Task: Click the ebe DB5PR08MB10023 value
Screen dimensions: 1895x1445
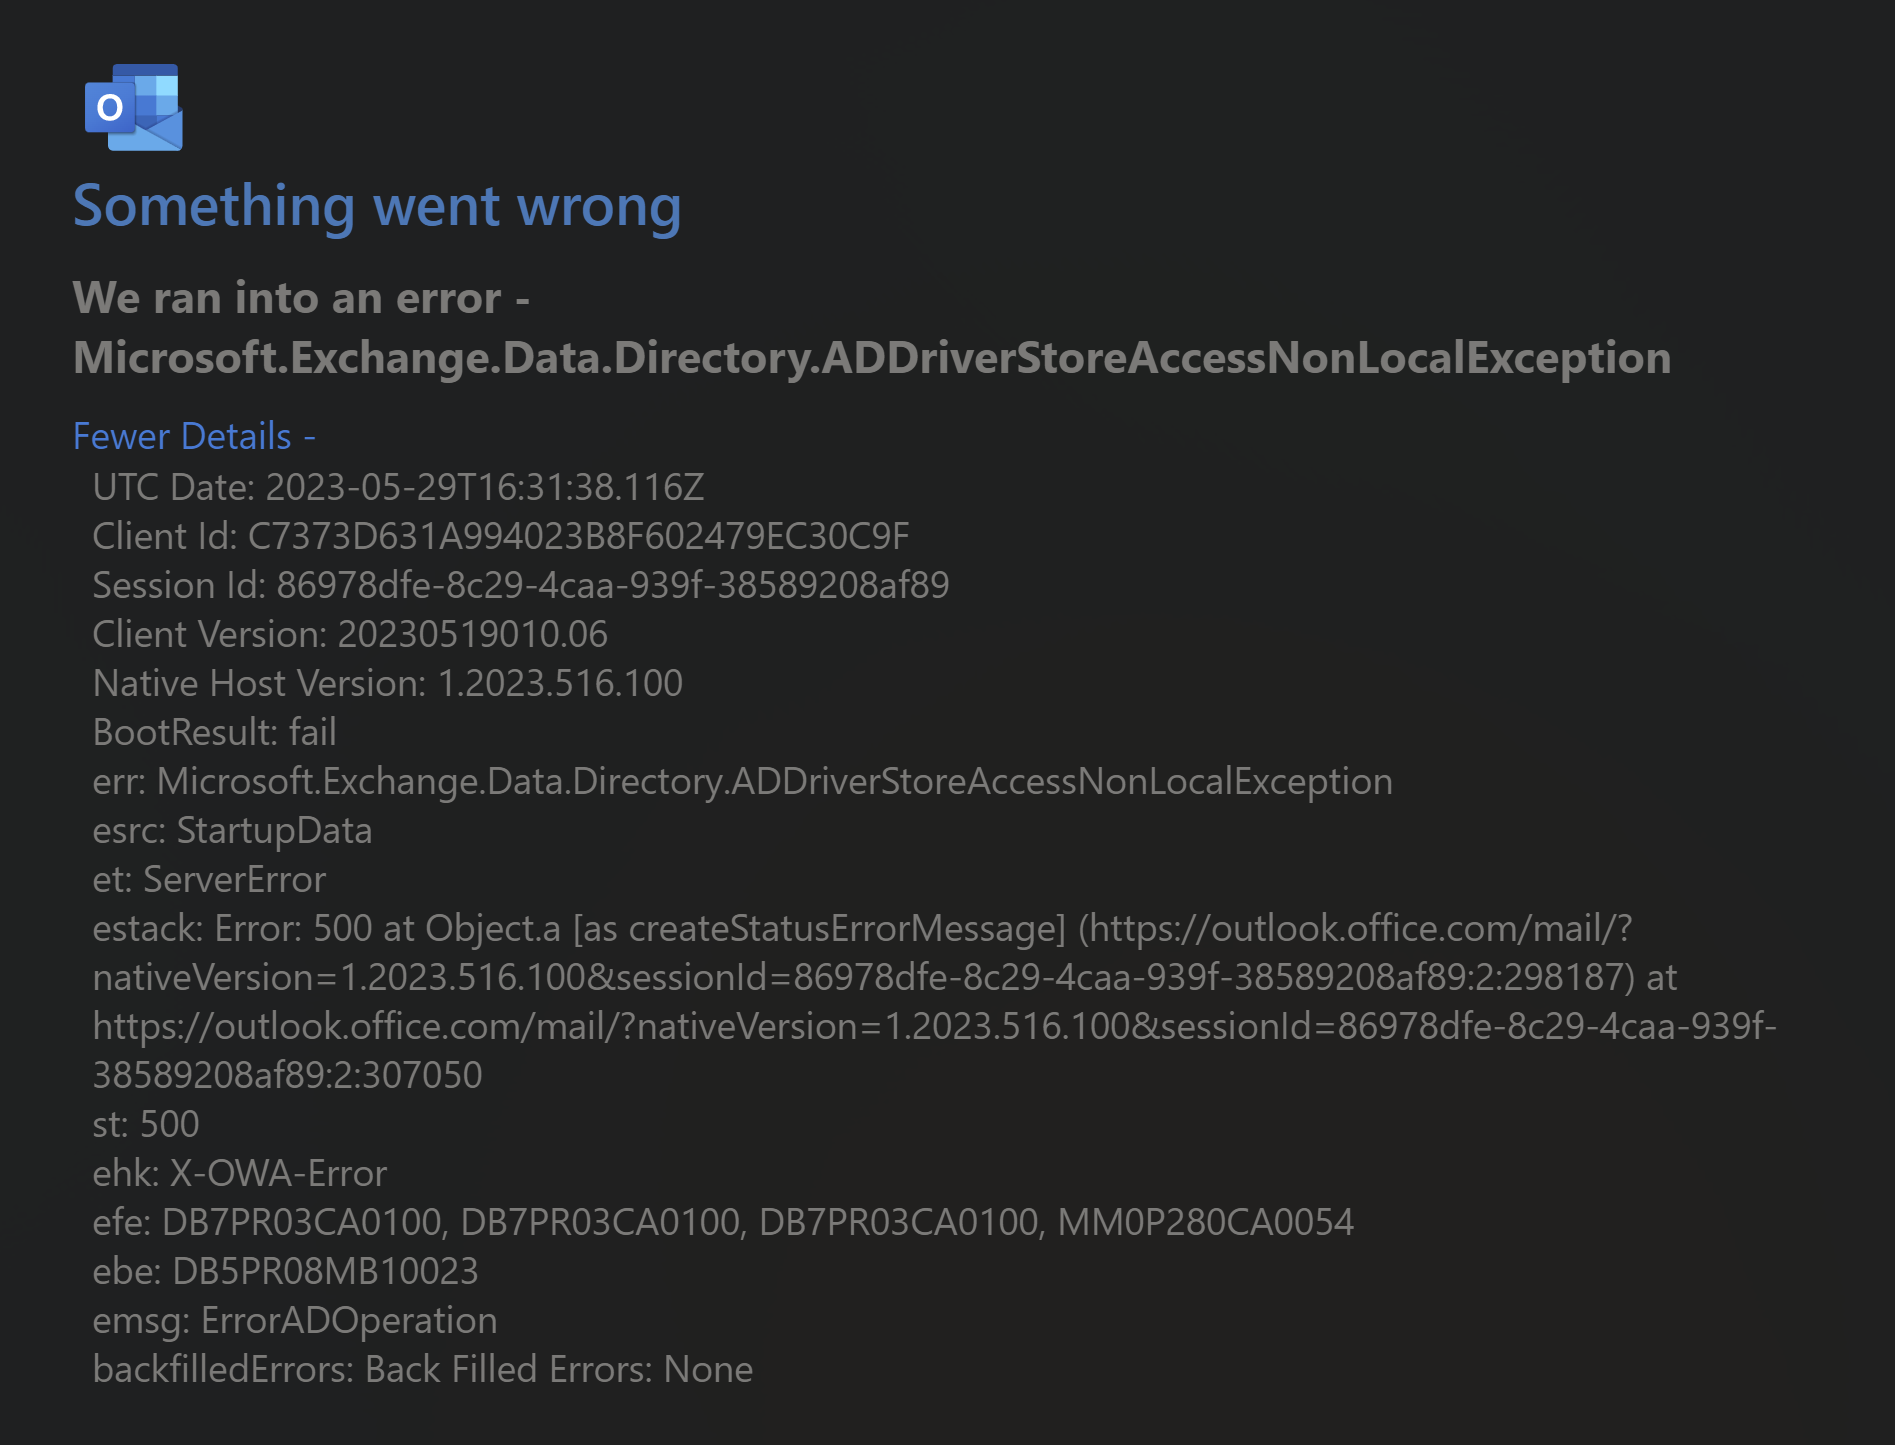Action: tap(285, 1271)
